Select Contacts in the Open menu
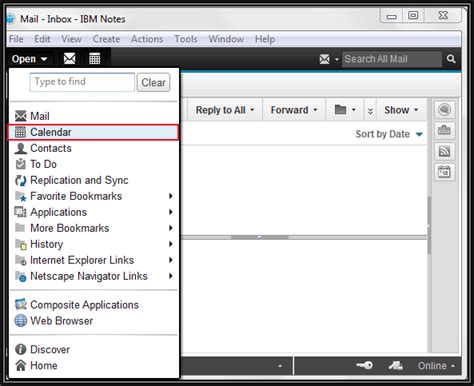This screenshot has width=474, height=386. (94, 148)
